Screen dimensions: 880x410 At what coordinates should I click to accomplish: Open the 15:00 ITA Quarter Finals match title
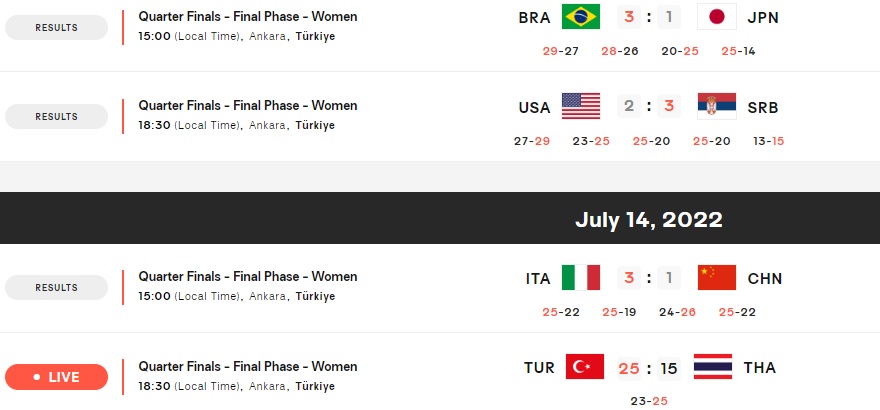click(248, 277)
